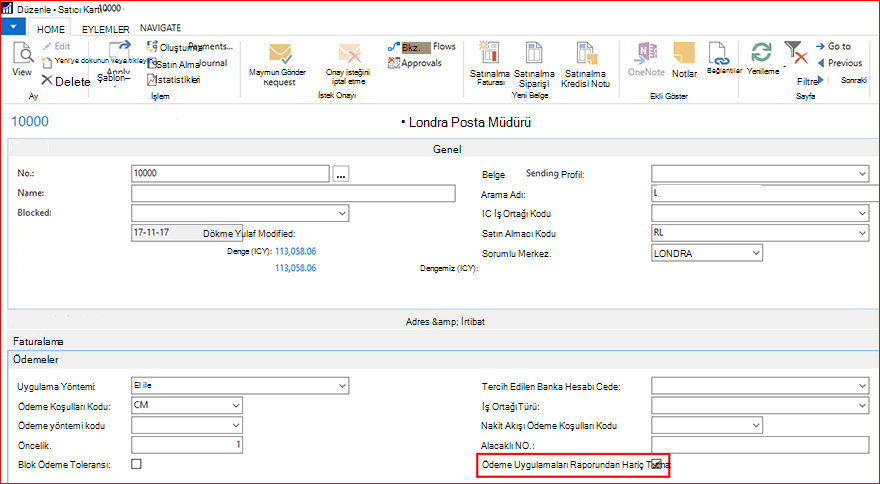Switch to EYLEMLER ribbon tab
The image size is (880, 484).
106,29
